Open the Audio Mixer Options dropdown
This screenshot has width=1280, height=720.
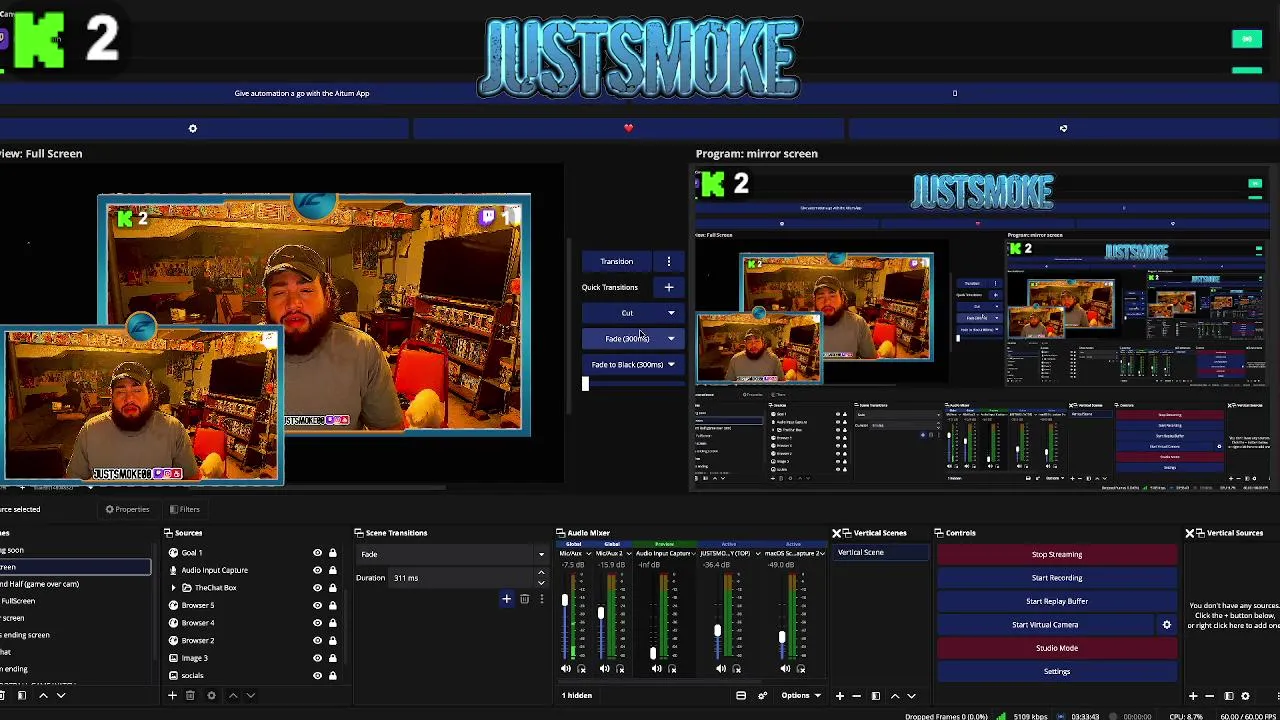click(801, 696)
